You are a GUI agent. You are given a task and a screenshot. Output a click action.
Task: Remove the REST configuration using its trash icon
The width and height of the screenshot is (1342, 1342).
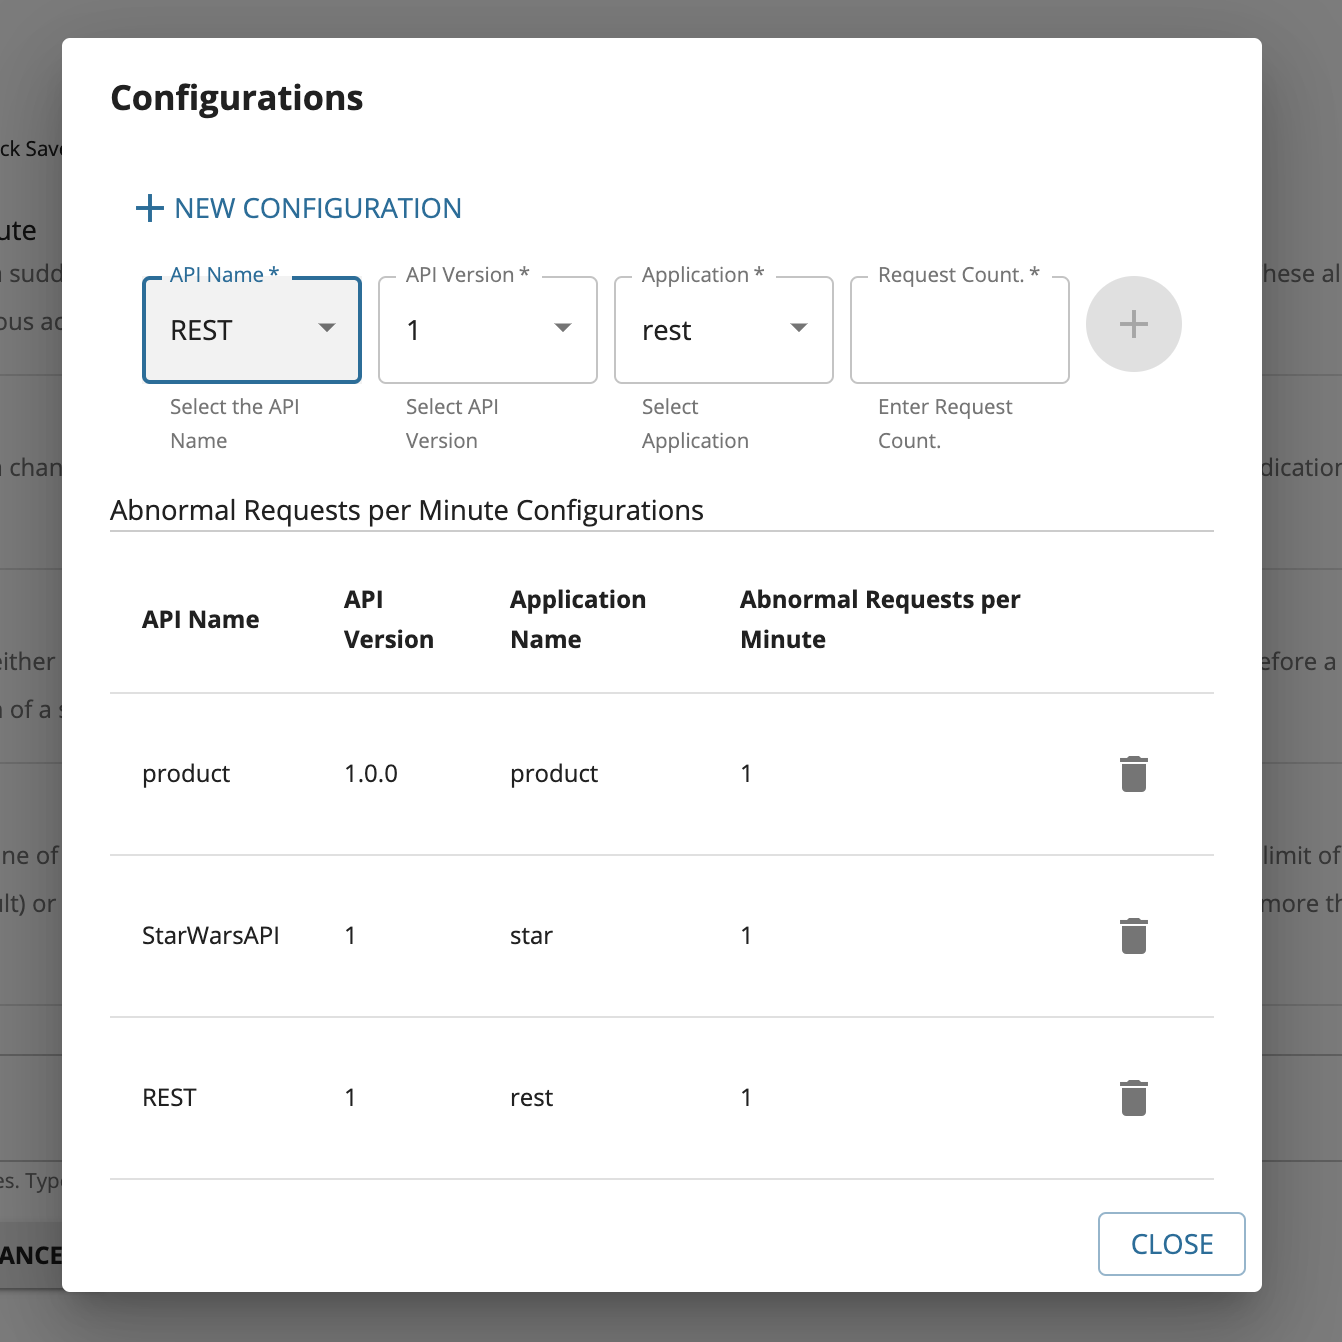(x=1133, y=1097)
